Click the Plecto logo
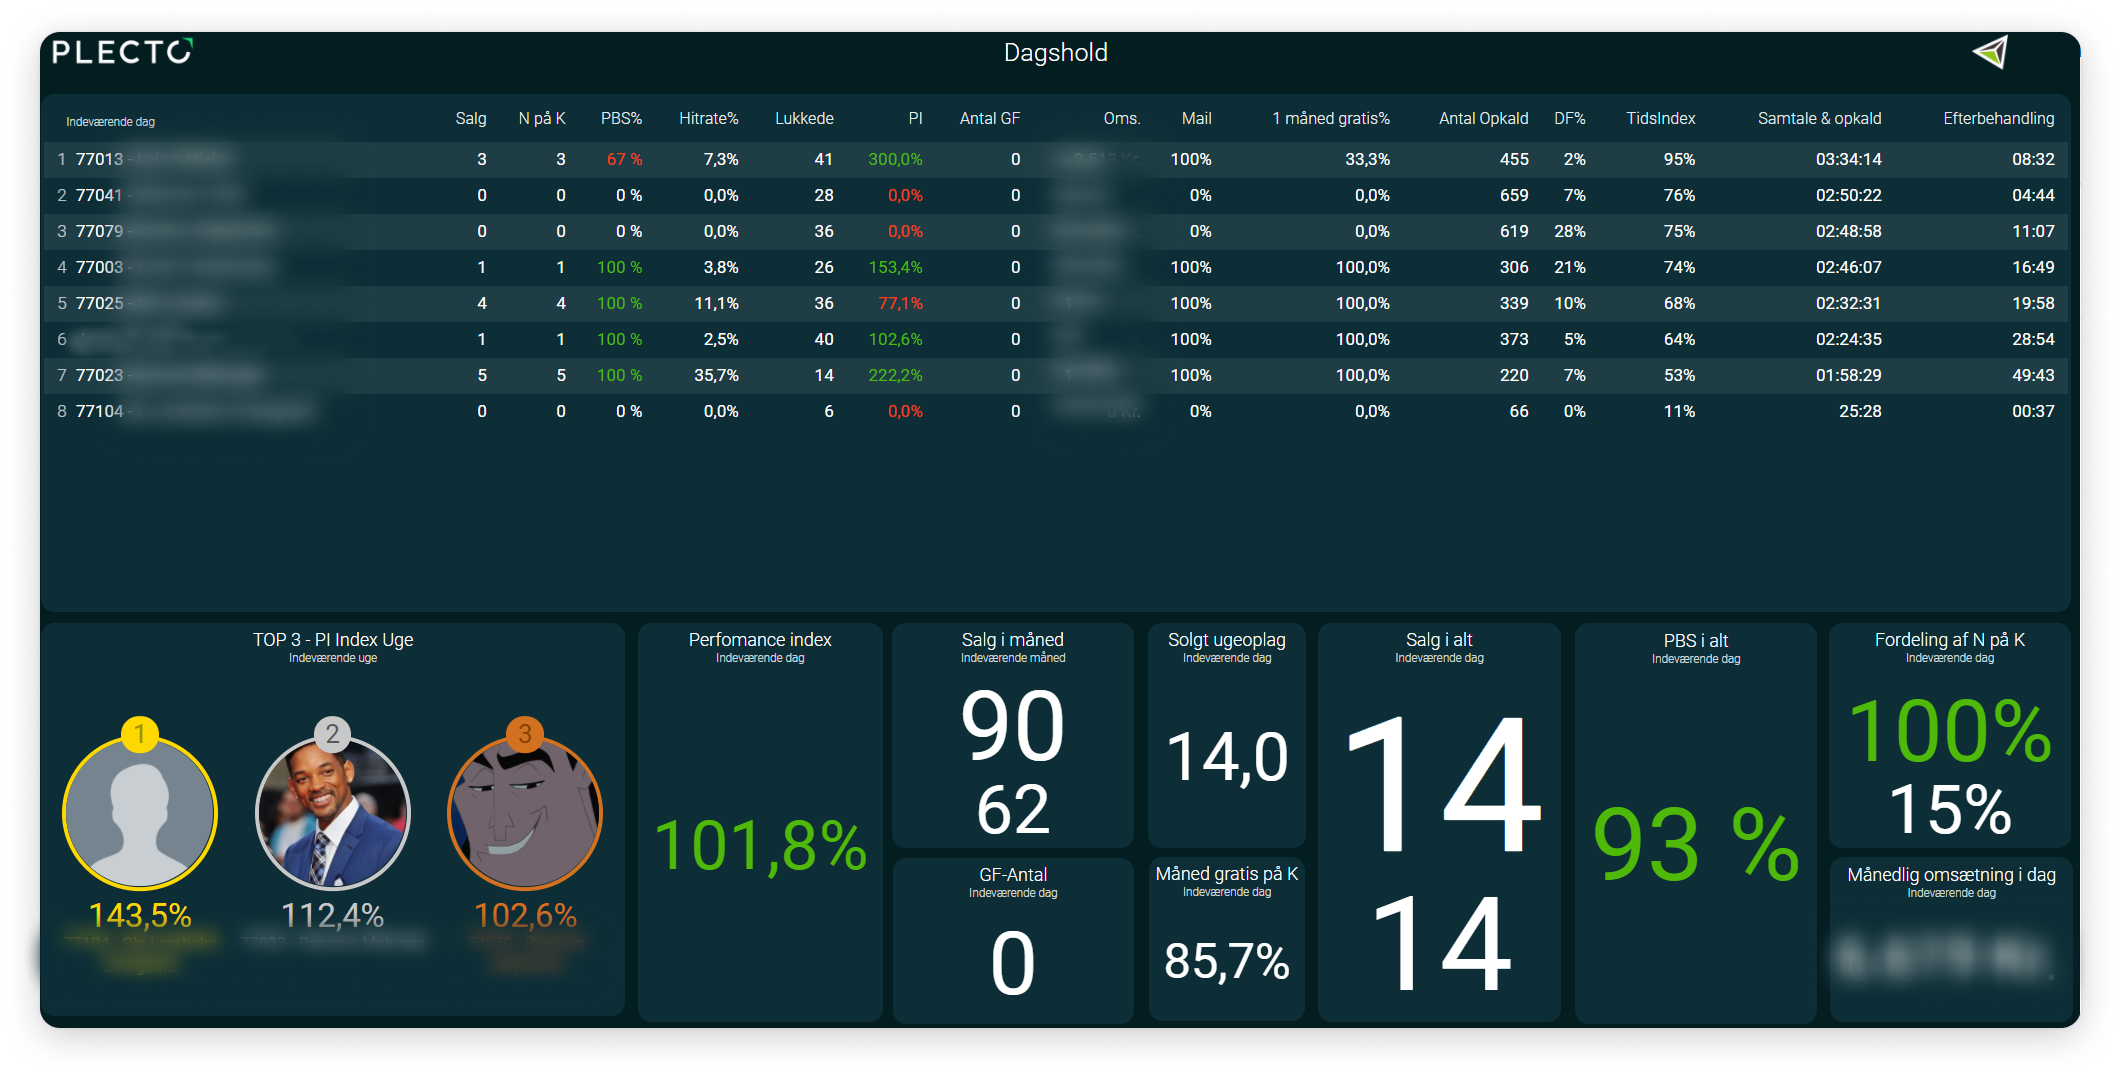 [x=122, y=52]
